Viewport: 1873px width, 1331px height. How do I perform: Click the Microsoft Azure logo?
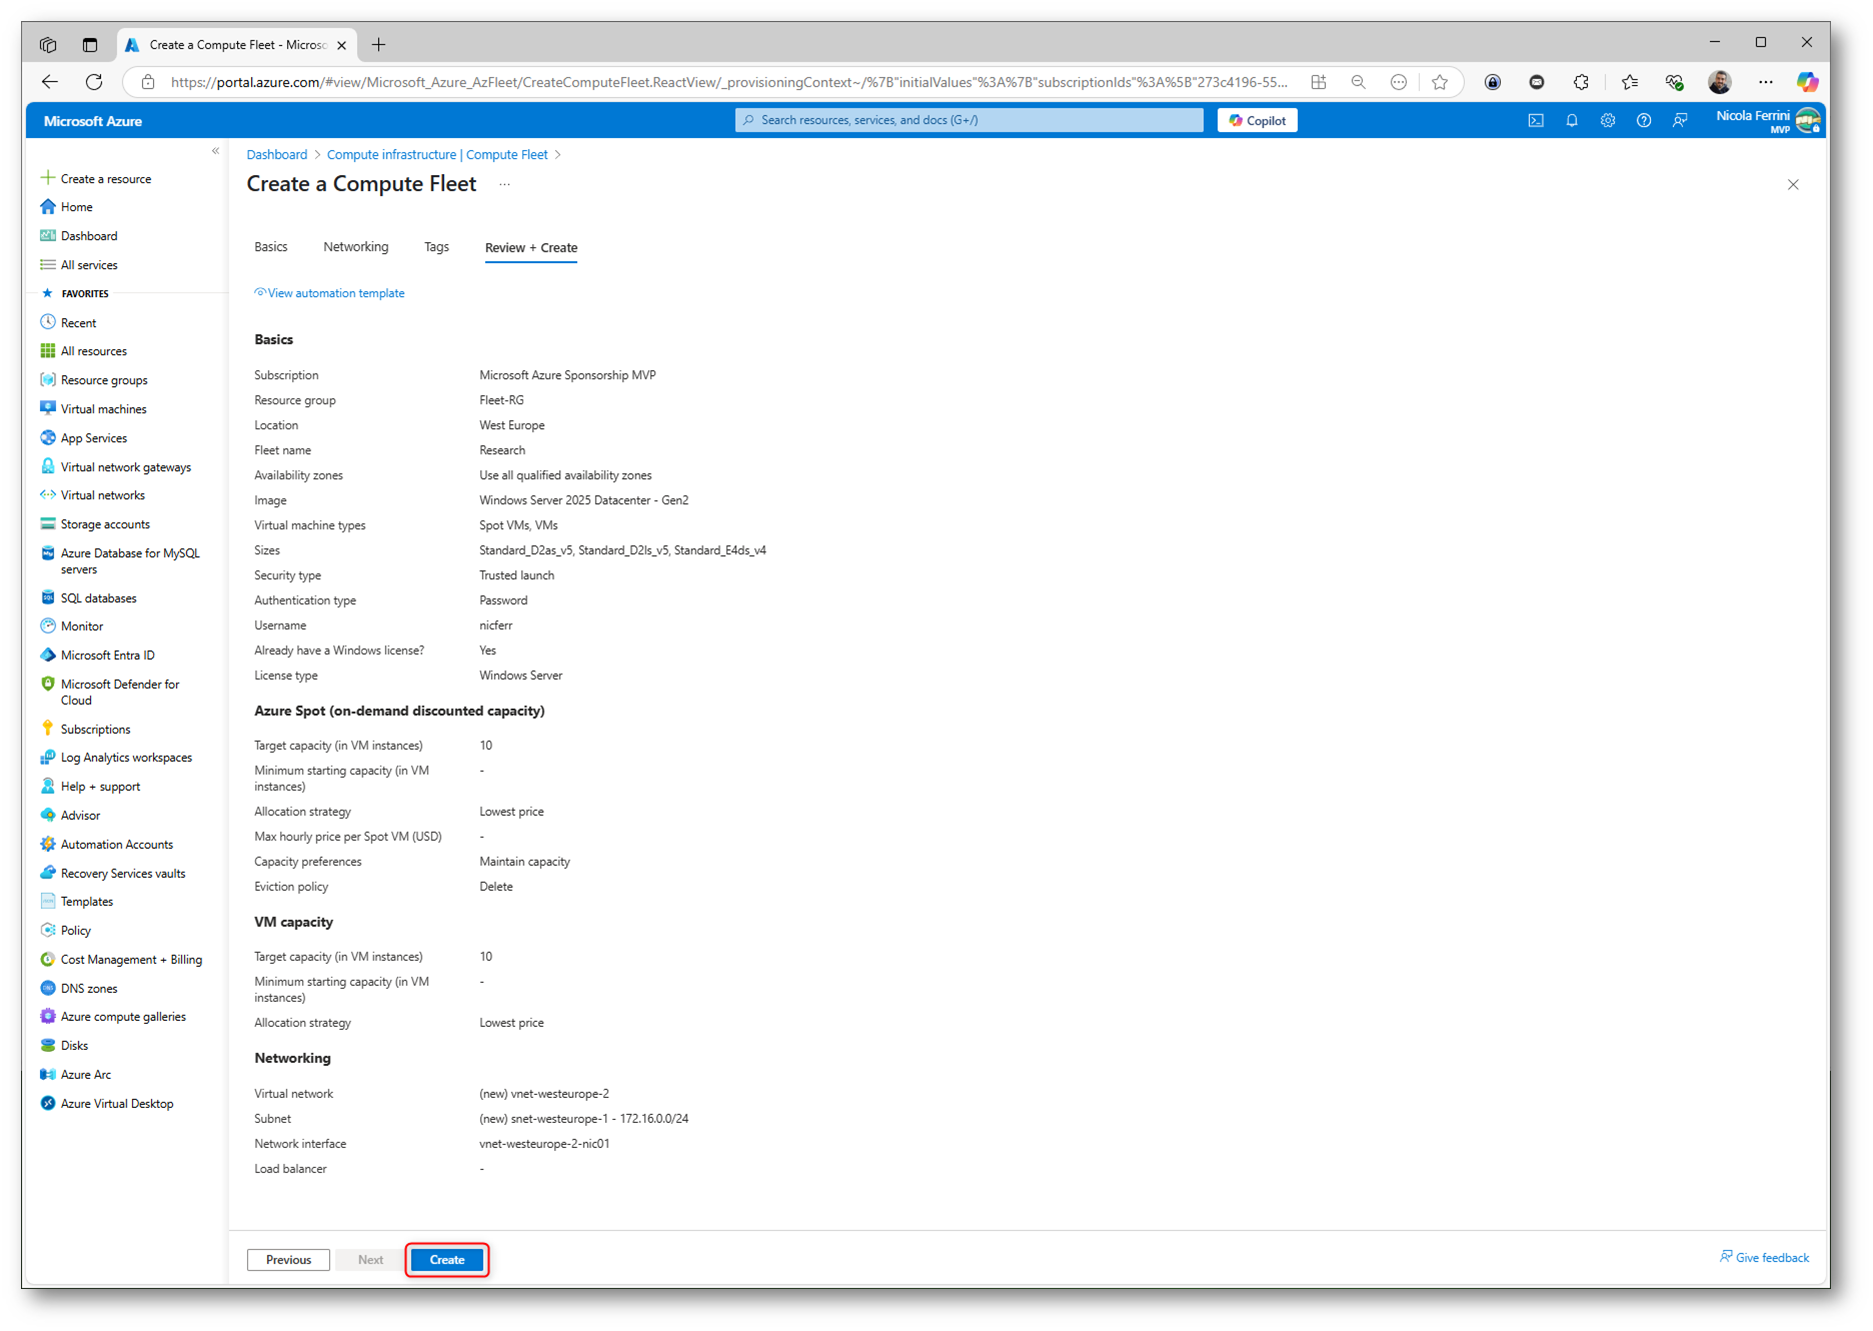click(x=92, y=121)
